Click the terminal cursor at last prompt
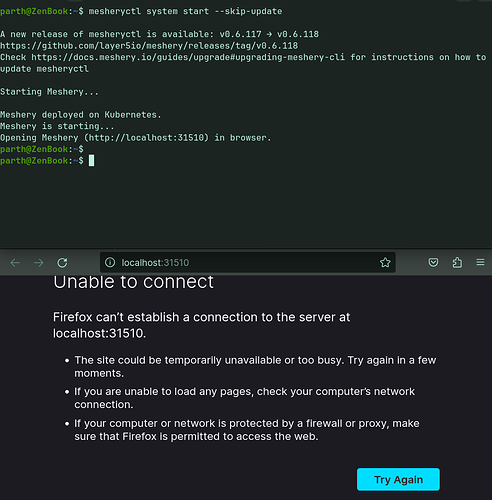Viewport: 492px width, 500px height. 91,161
